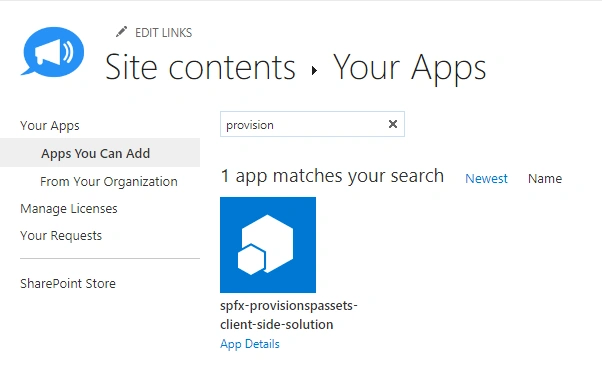The image size is (602, 371).
Task: Open Your Apps in left navigation
Action: pyautogui.click(x=50, y=126)
